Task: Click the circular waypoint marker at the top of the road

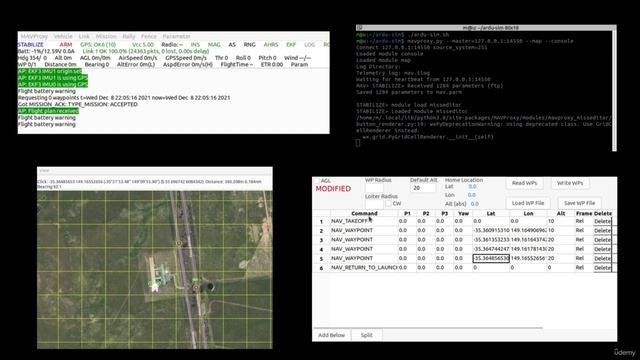Action: pyautogui.click(x=178, y=243)
